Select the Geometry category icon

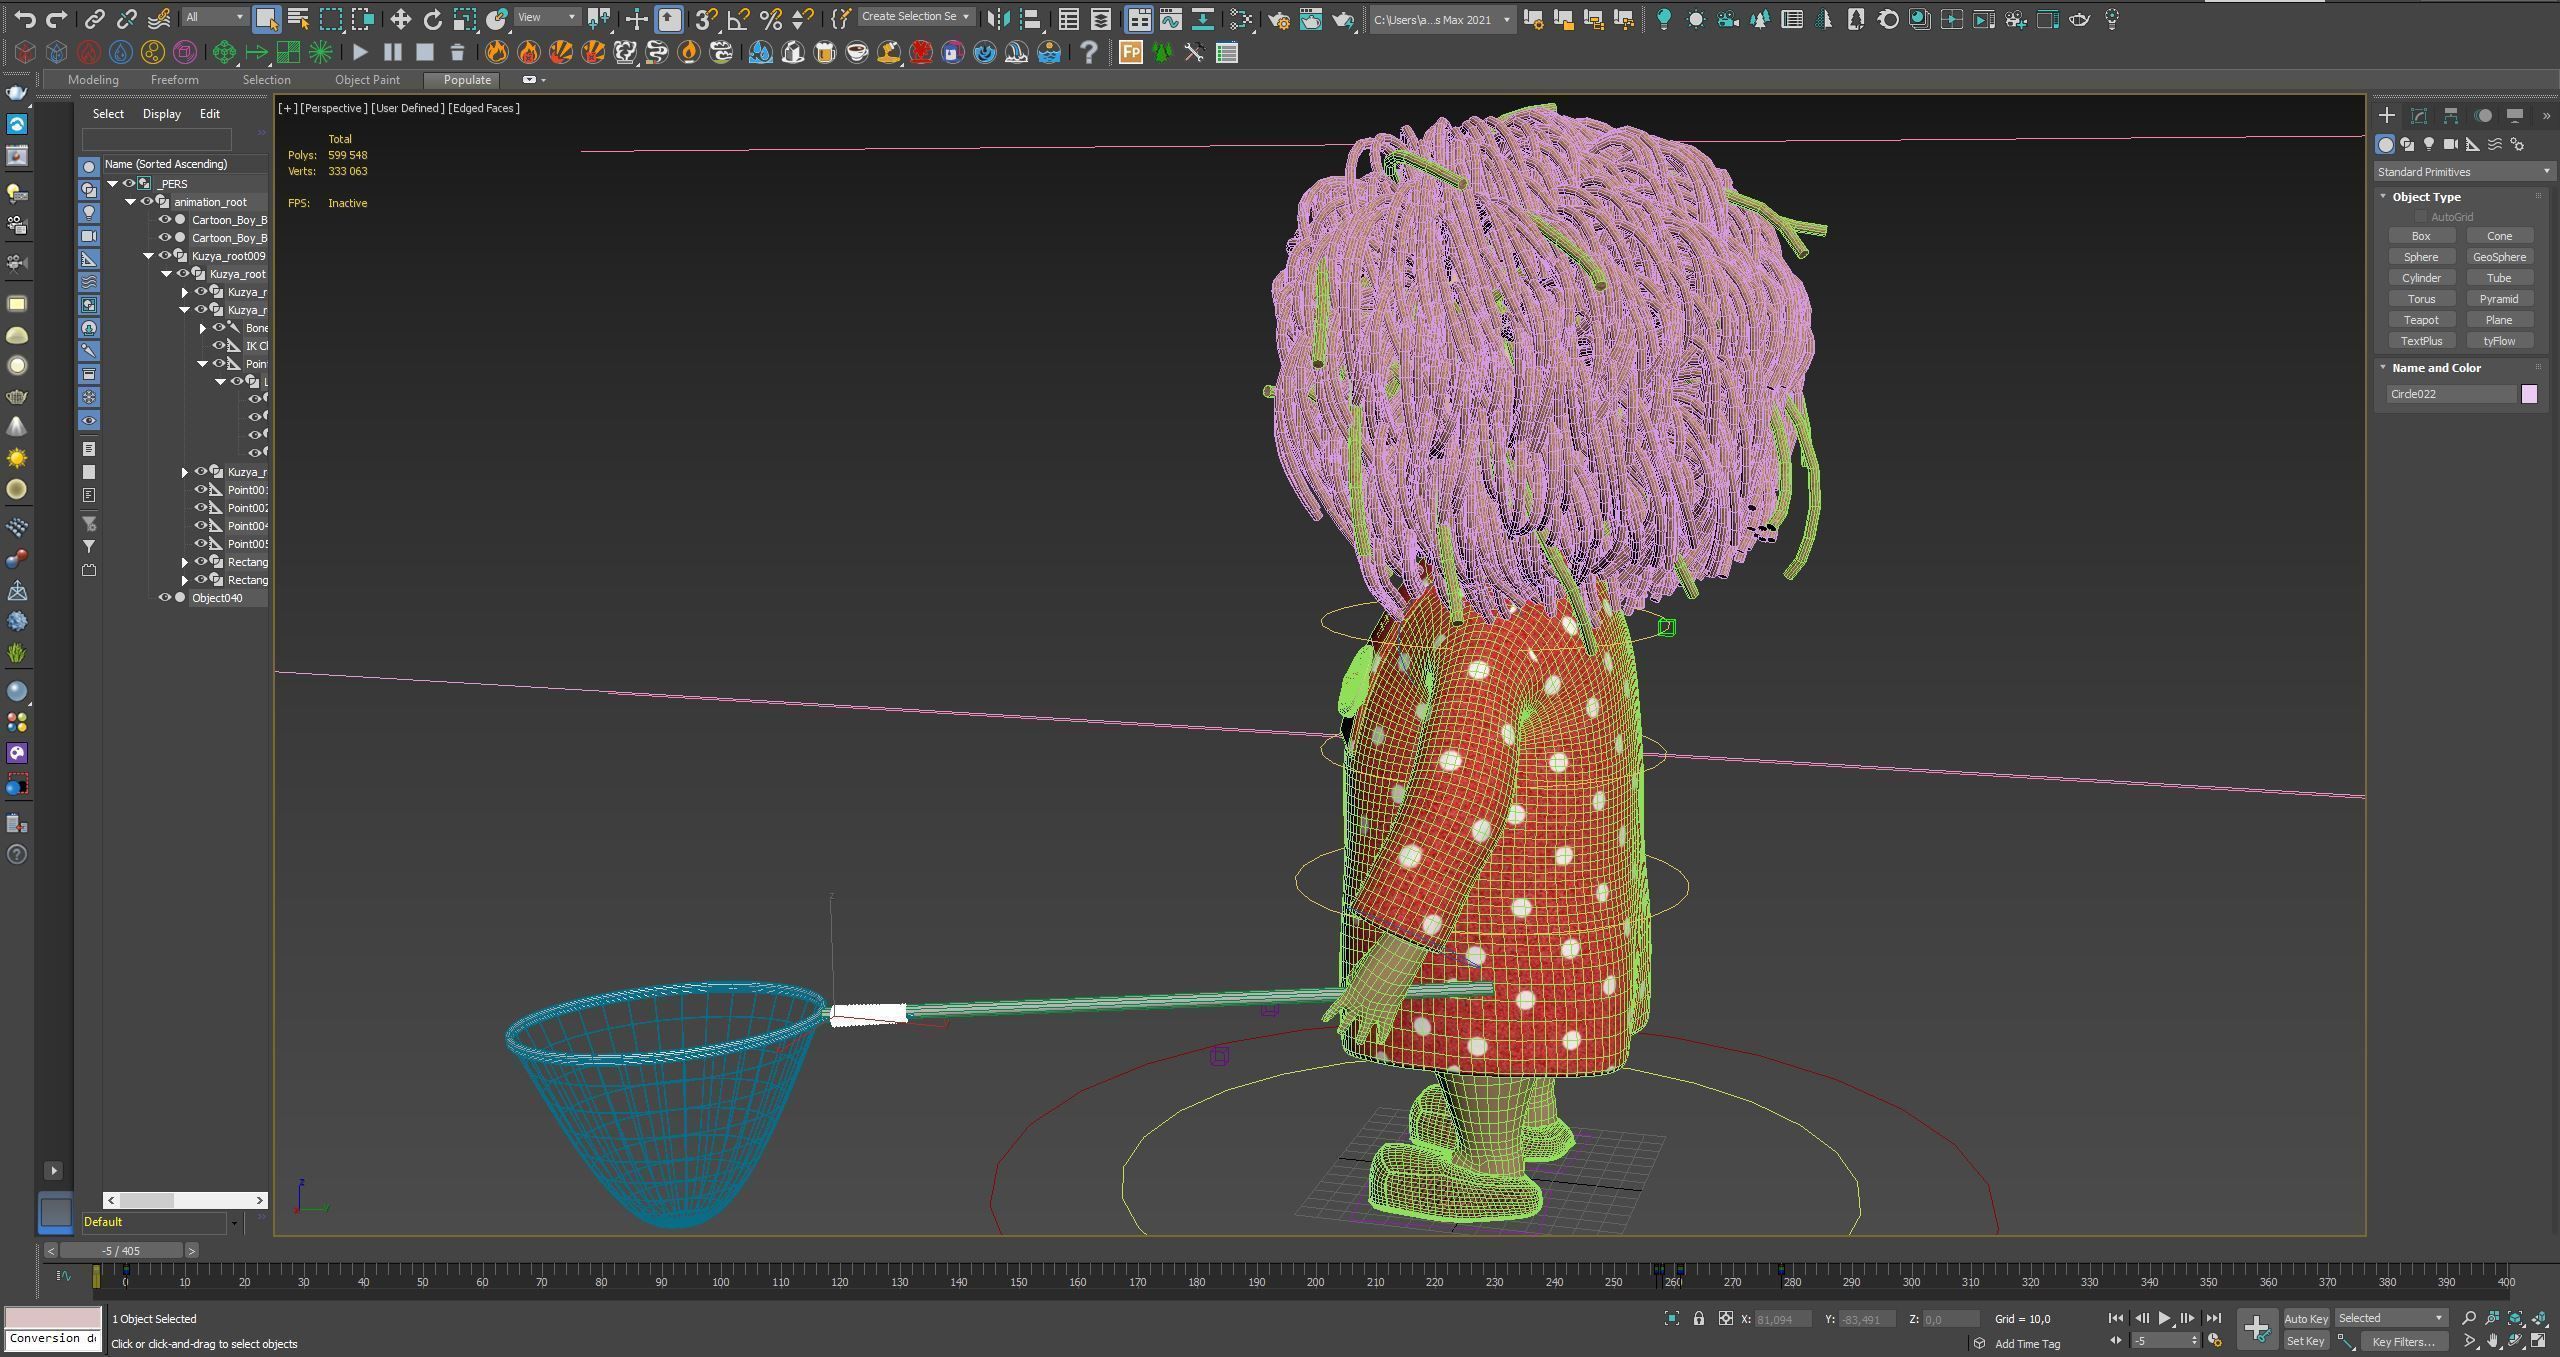pos(2385,144)
